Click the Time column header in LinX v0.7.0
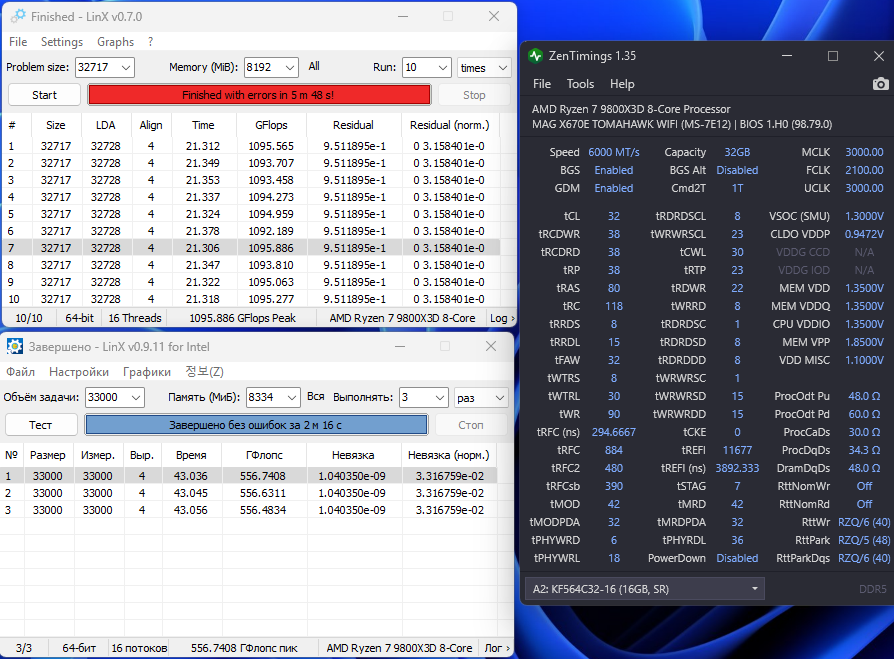 tap(203, 125)
